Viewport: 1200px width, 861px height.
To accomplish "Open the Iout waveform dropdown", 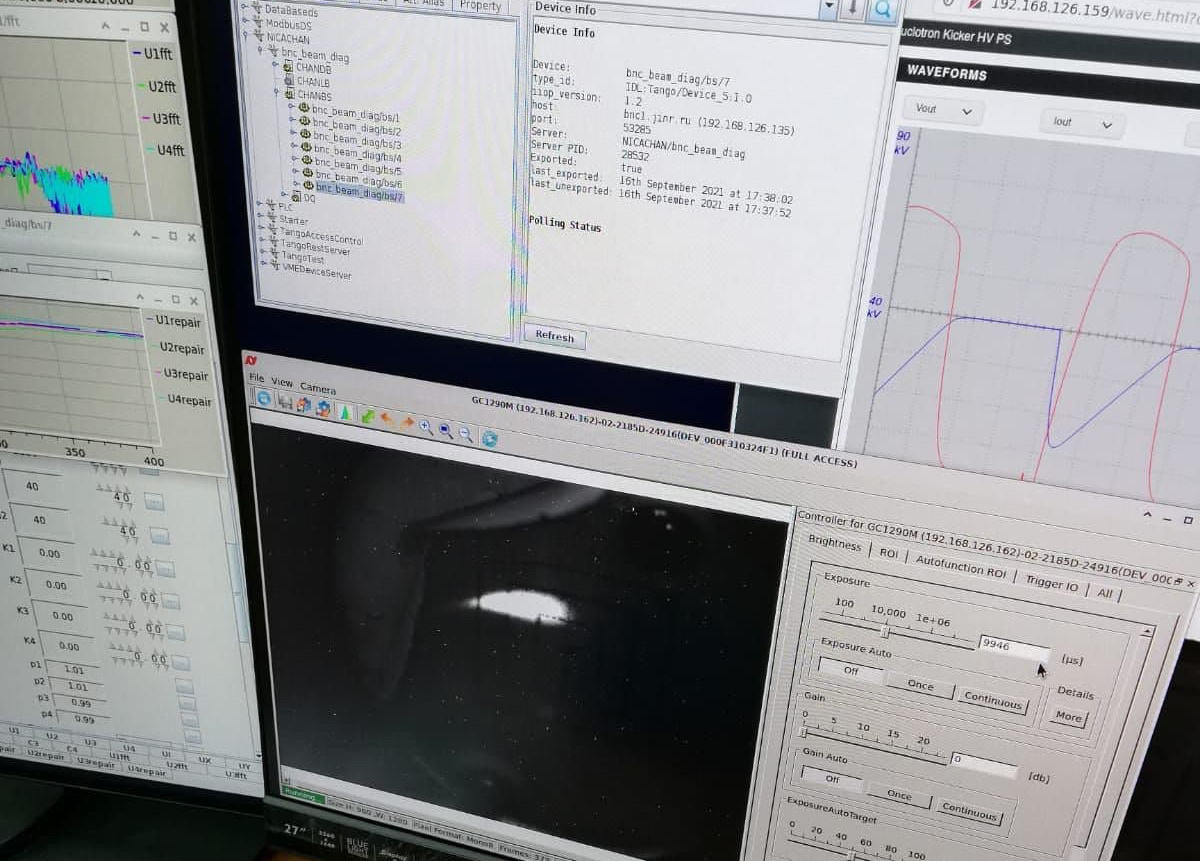I will coord(1082,123).
